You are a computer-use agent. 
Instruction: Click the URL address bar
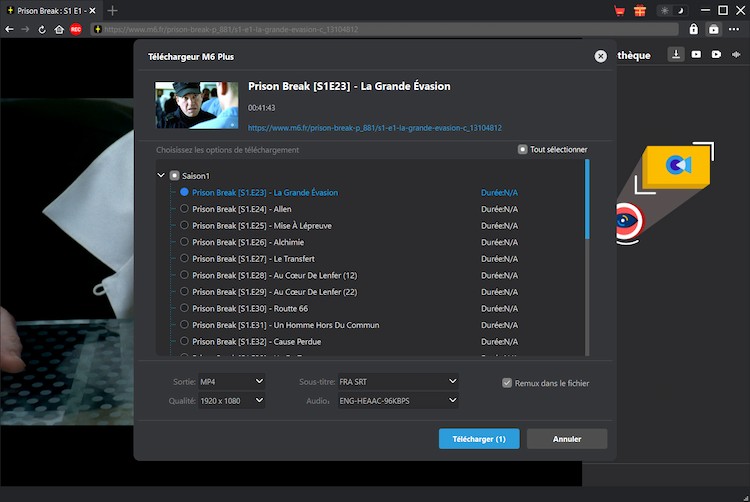tap(385, 30)
